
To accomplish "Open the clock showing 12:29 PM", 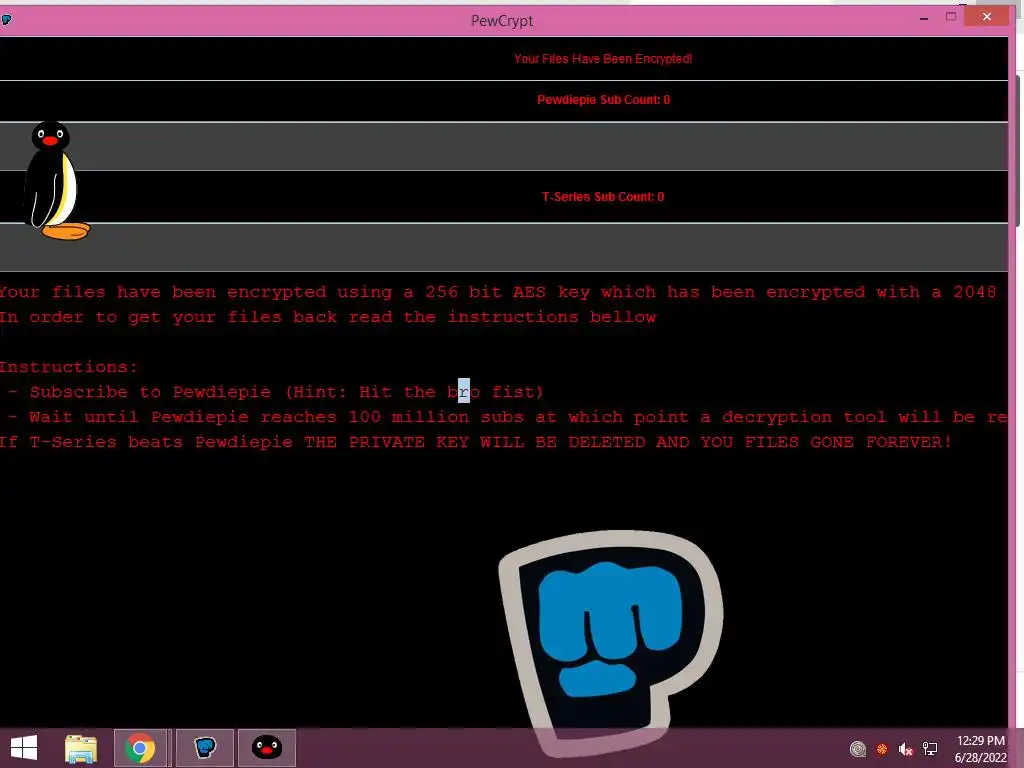I will click(980, 749).
